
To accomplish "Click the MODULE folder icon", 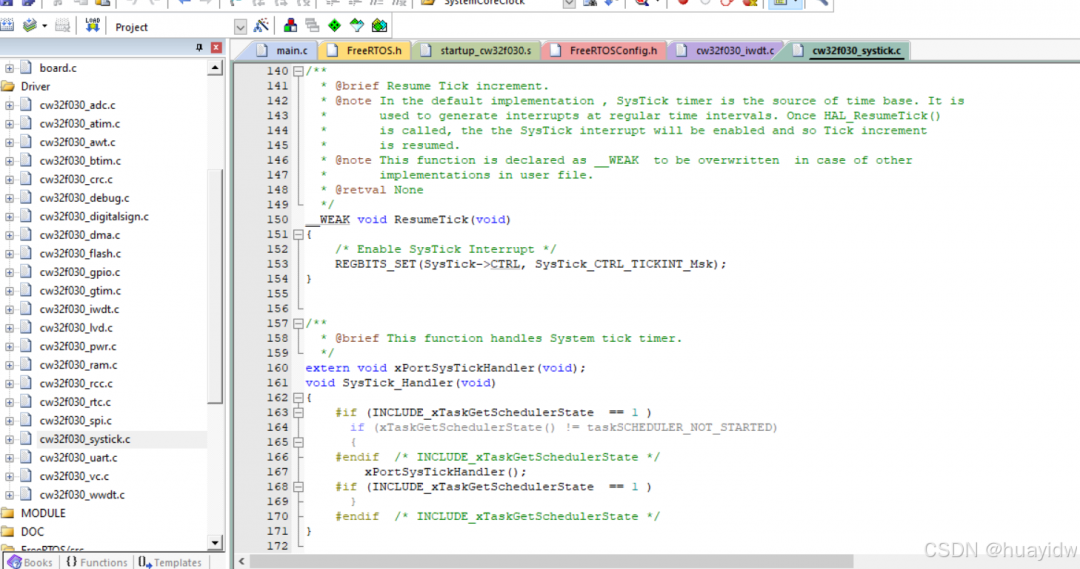I will [8, 513].
